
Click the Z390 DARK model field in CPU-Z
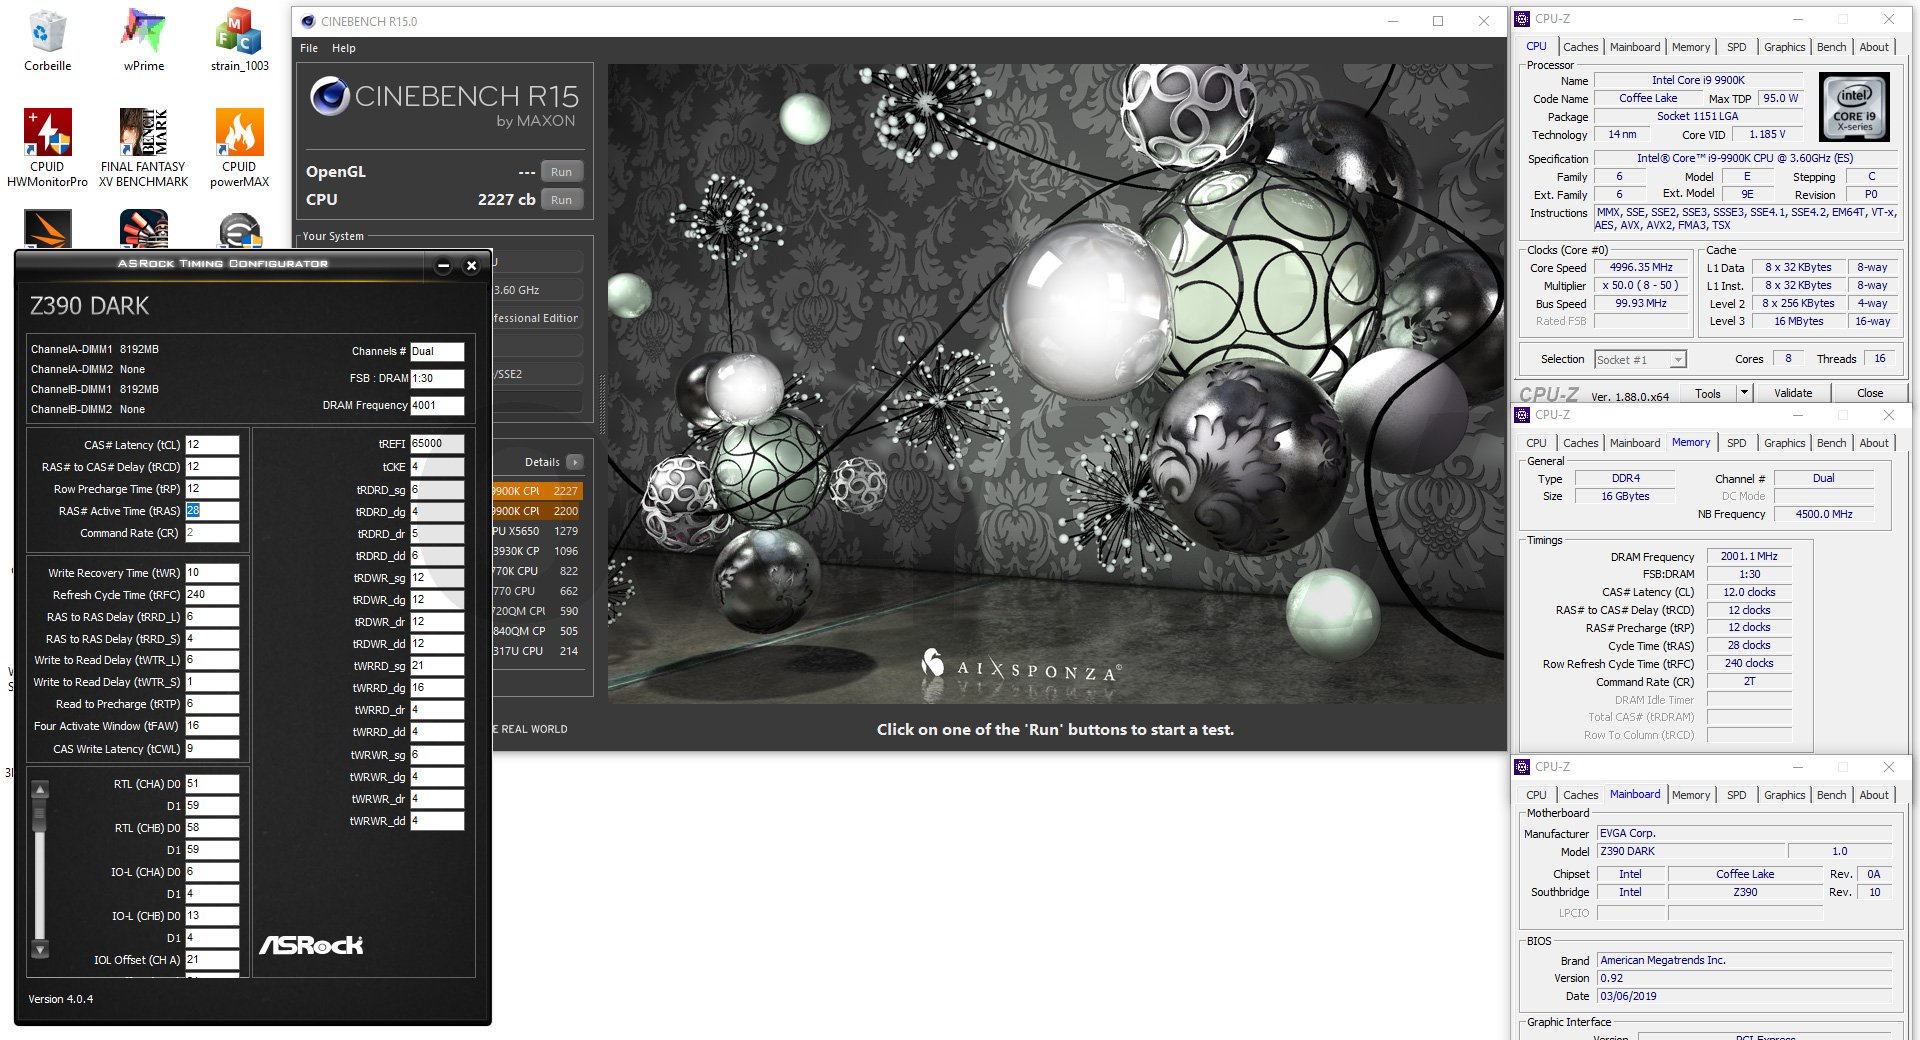tap(1689, 851)
